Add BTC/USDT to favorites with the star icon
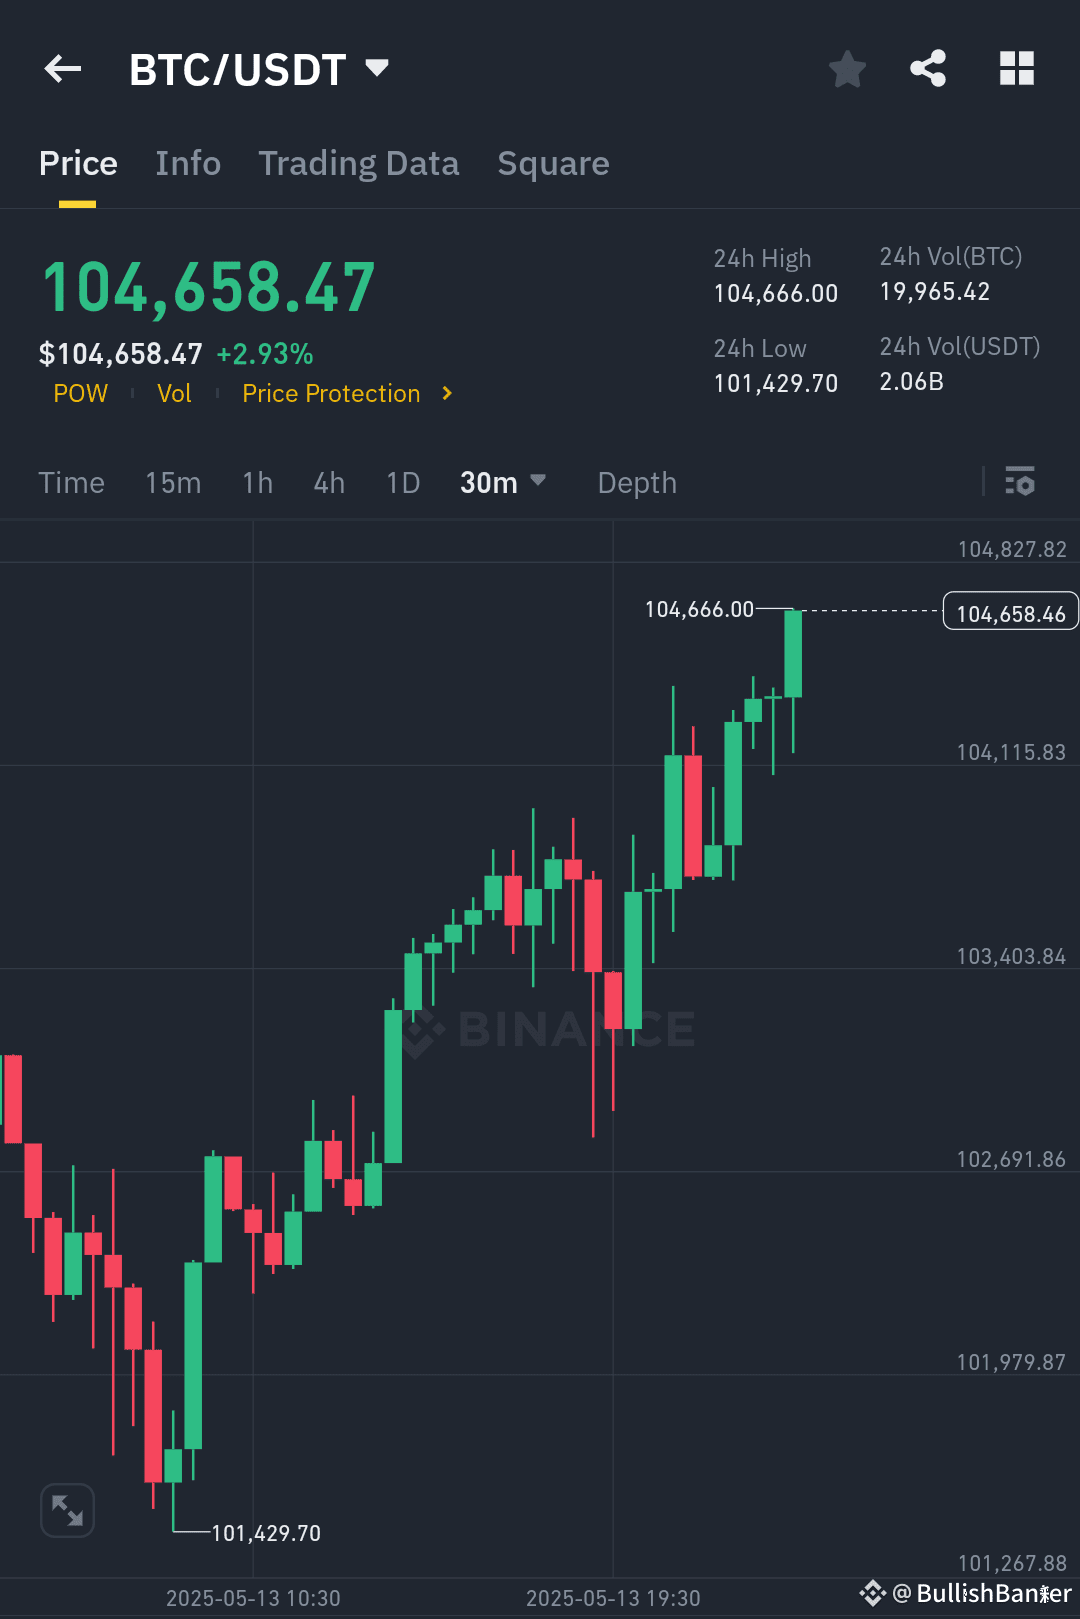This screenshot has height=1619, width=1080. coord(847,68)
